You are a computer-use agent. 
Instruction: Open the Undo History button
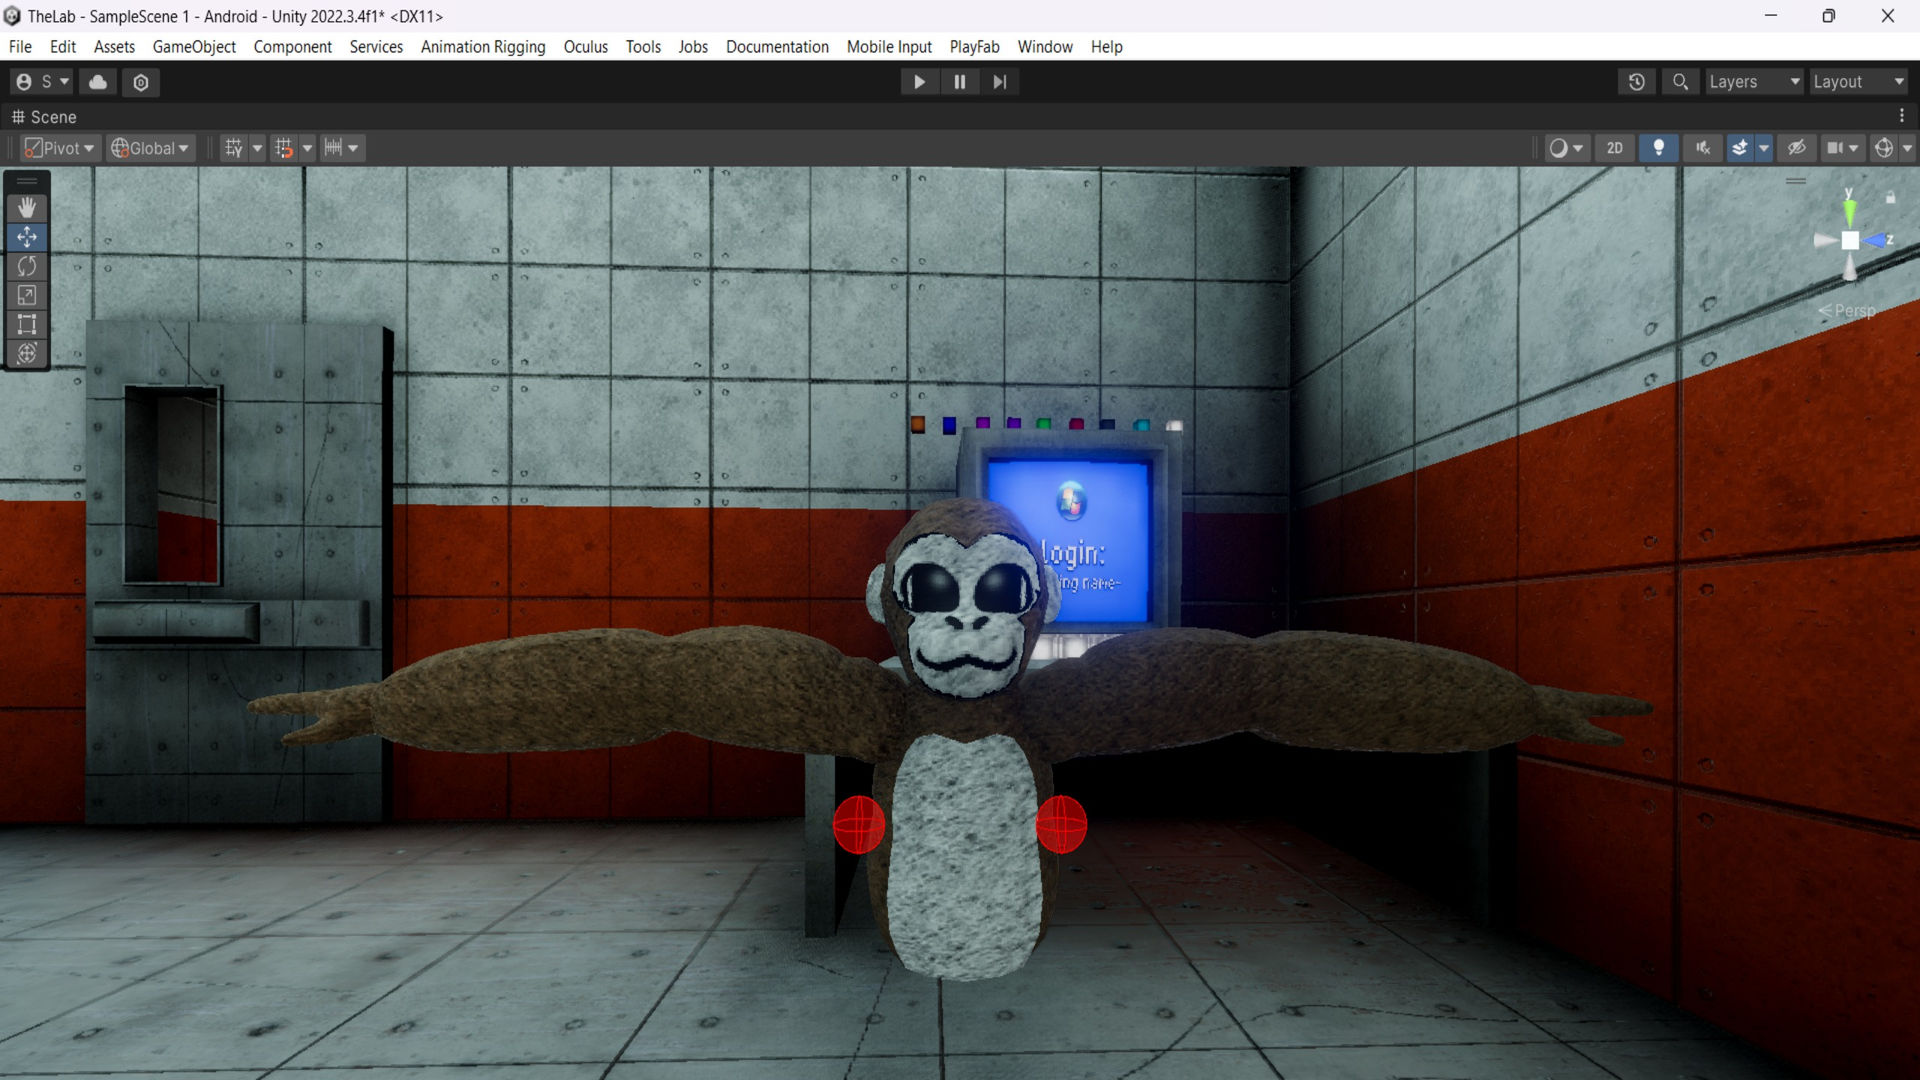click(1637, 82)
